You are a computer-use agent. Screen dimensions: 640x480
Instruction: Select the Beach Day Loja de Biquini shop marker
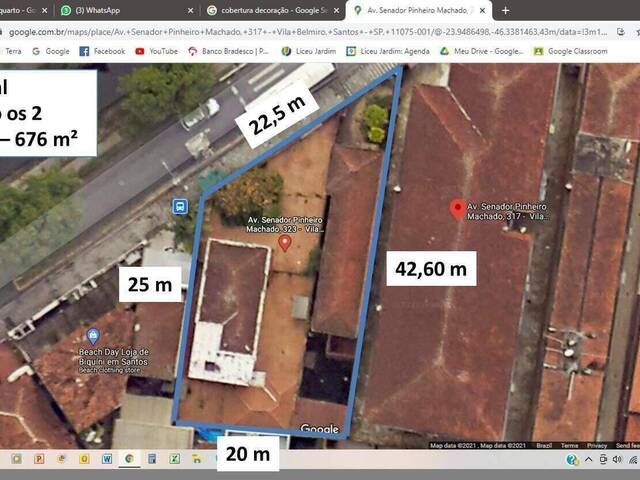click(93, 336)
